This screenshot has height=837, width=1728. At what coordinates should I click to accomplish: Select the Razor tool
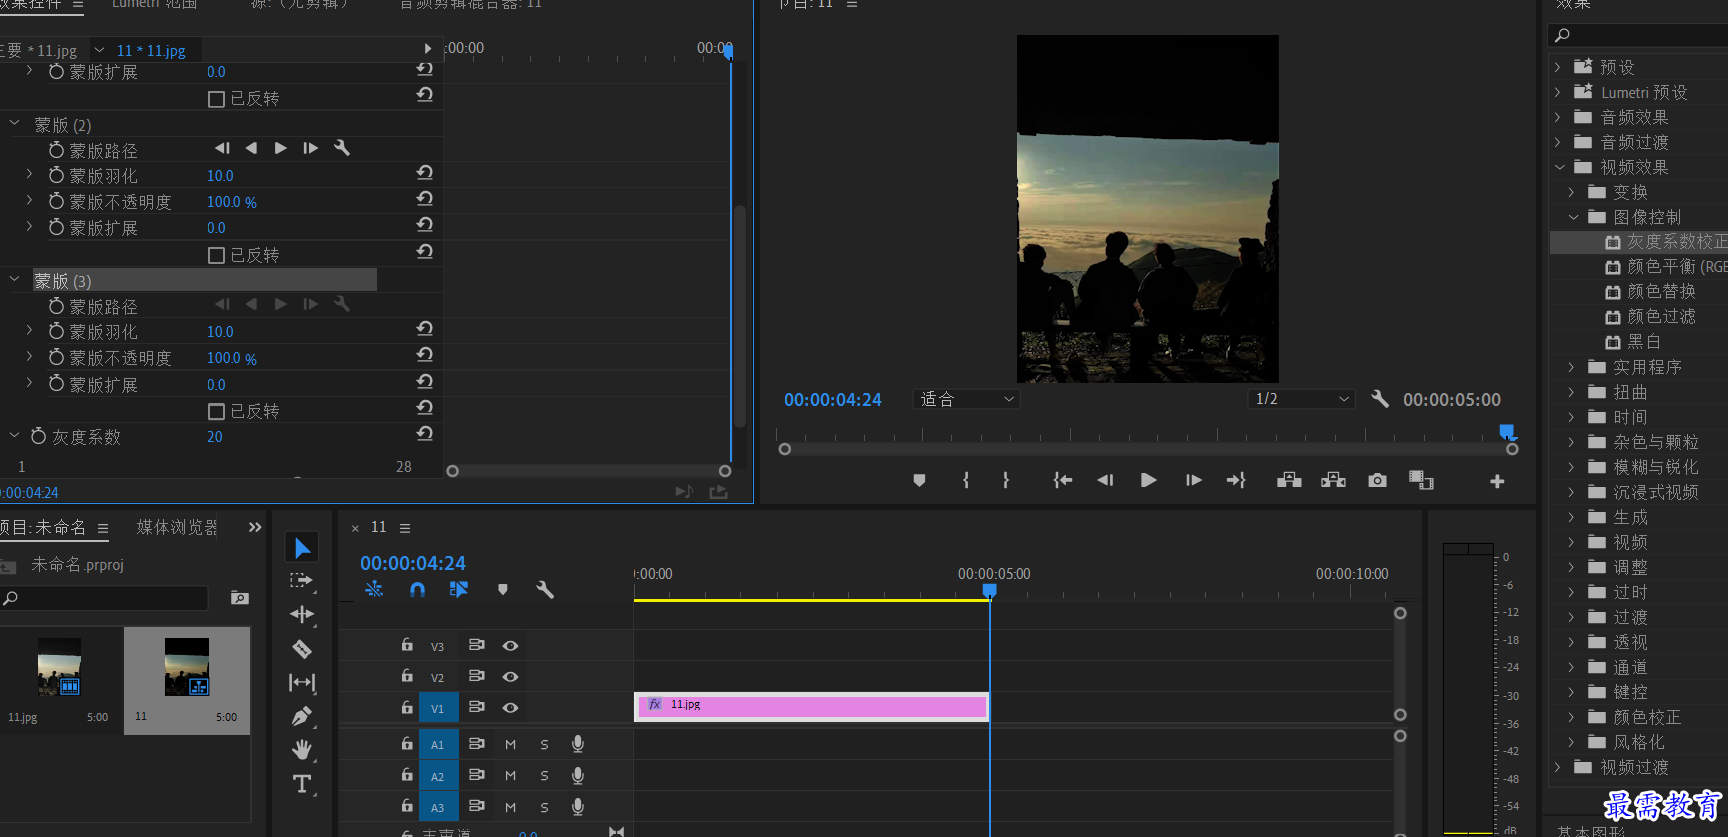pyautogui.click(x=302, y=649)
